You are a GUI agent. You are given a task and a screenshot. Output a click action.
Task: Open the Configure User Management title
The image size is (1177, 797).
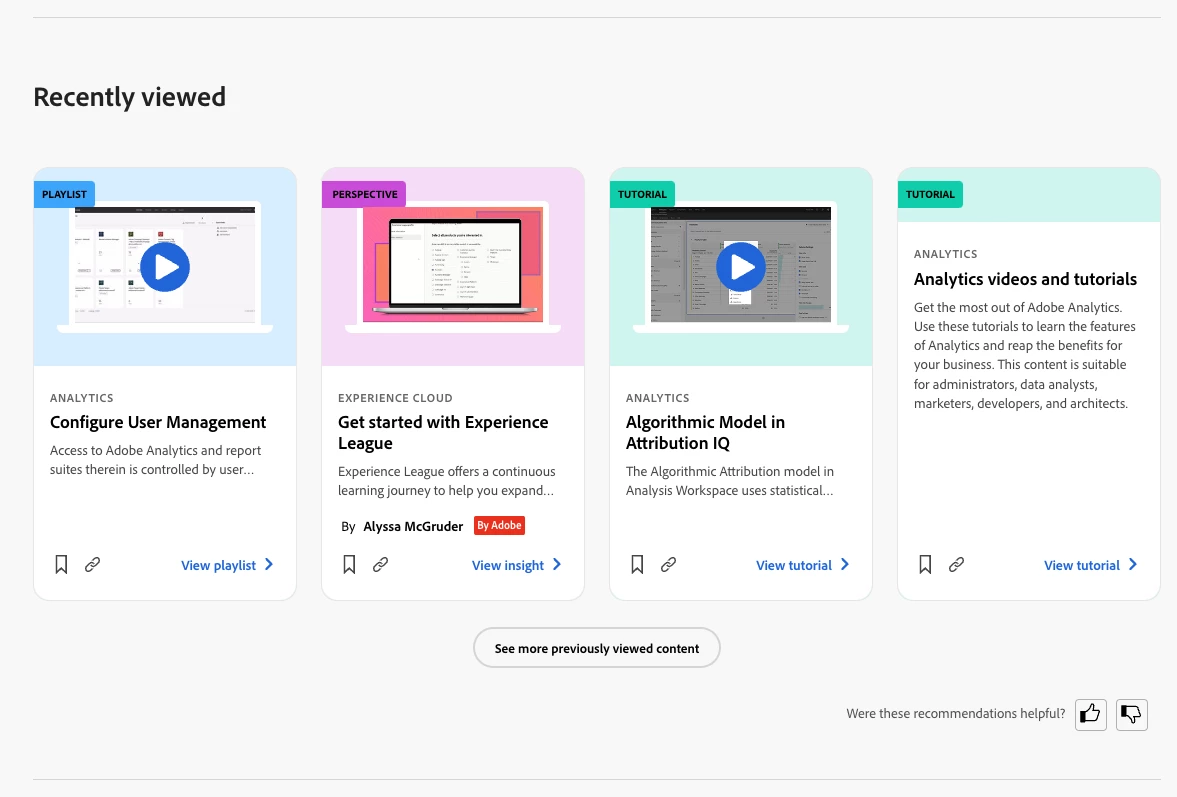(158, 423)
